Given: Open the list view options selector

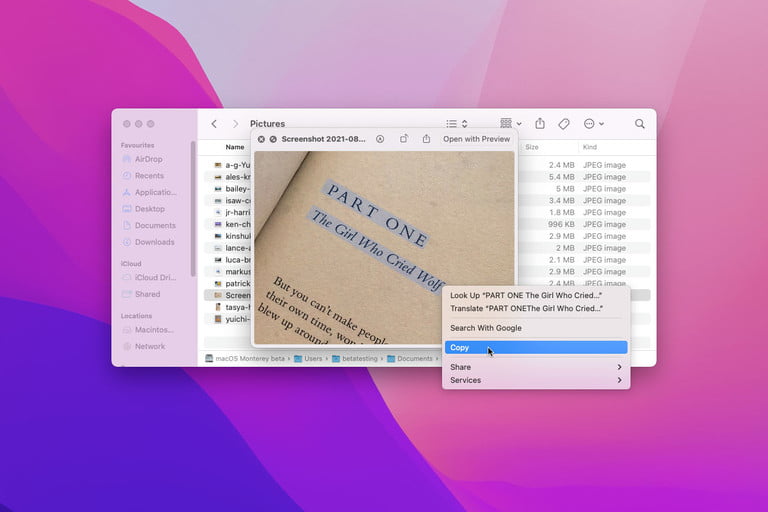Looking at the screenshot, I should [456, 124].
